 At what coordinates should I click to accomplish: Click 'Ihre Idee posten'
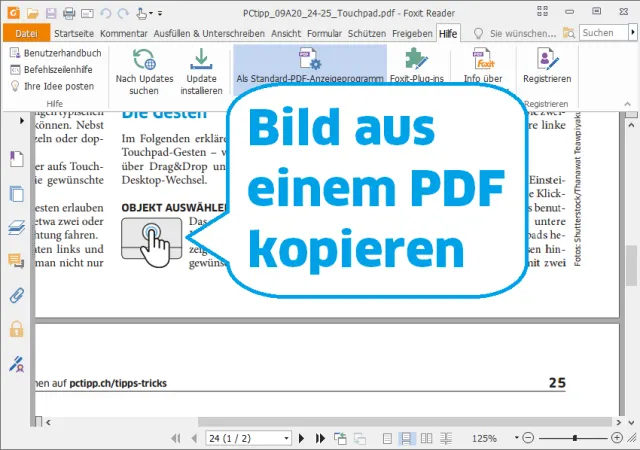pos(52,86)
